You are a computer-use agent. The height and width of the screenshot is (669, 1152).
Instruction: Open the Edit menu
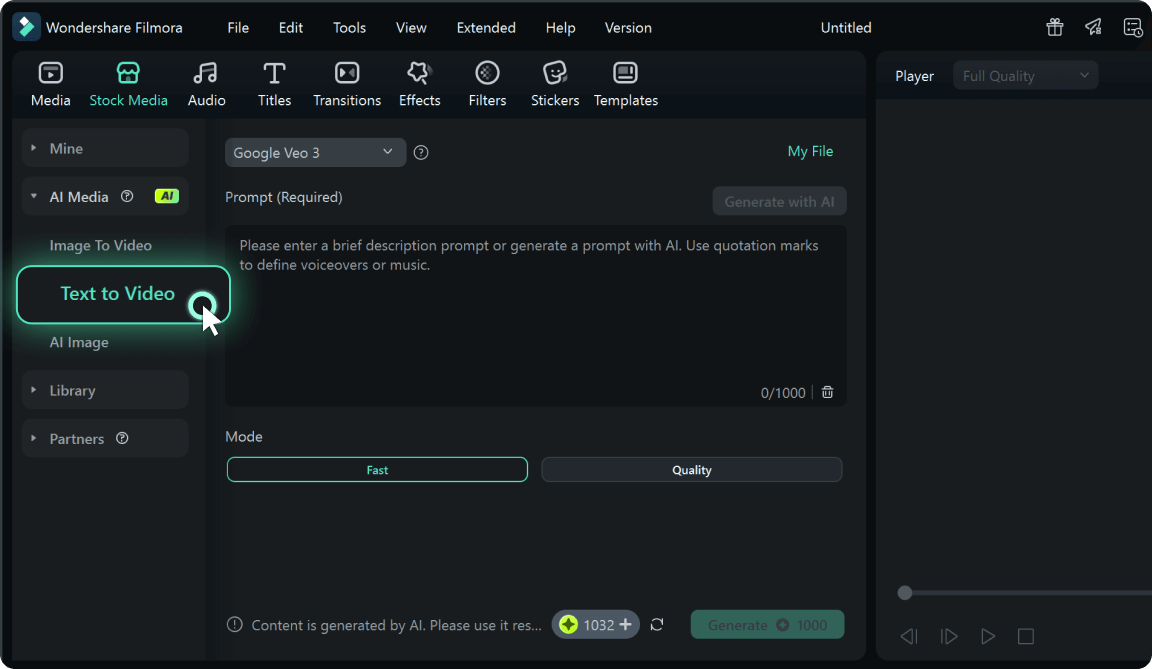[290, 27]
